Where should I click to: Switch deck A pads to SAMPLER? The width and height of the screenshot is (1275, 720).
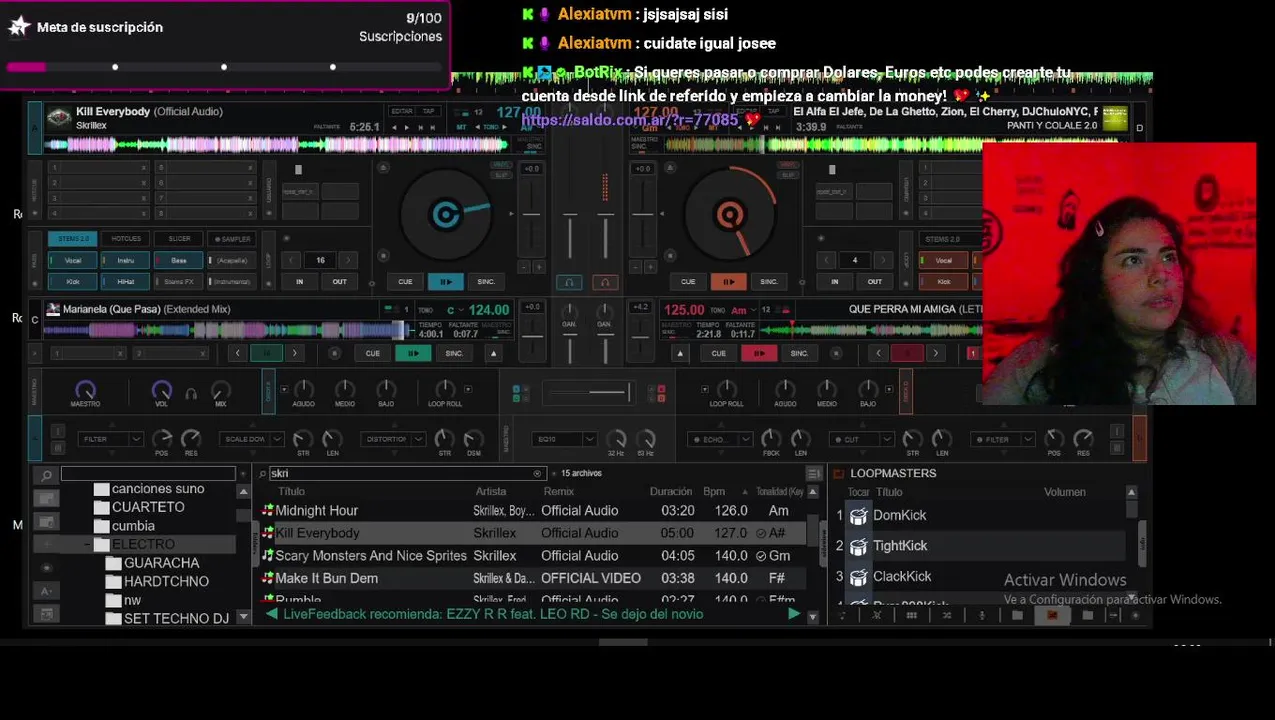(x=231, y=239)
